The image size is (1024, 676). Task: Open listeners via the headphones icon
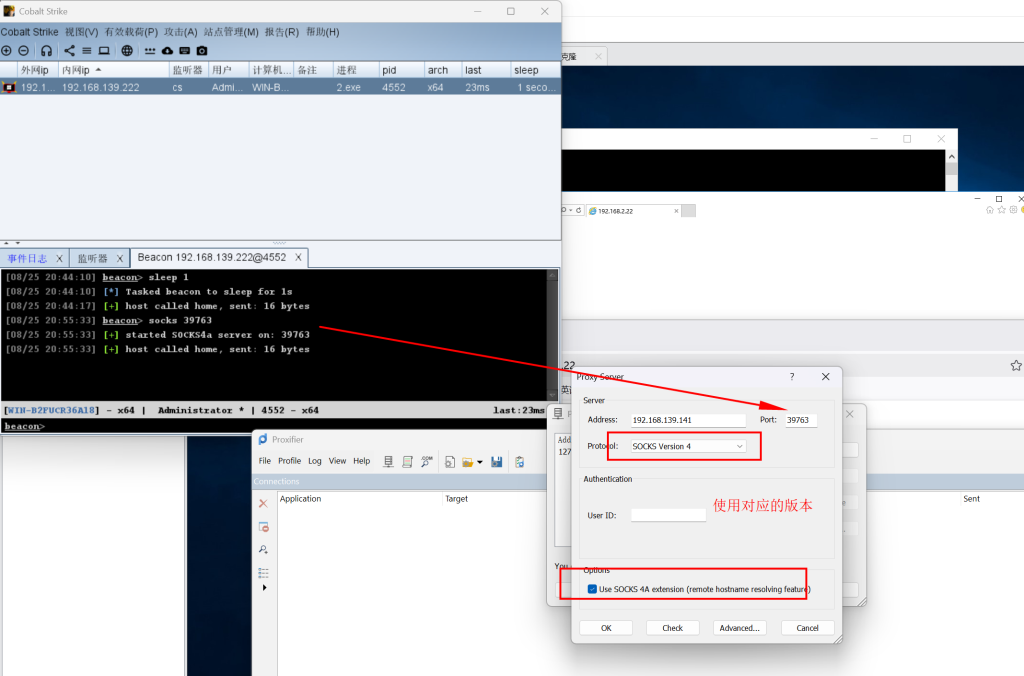[x=46, y=50]
